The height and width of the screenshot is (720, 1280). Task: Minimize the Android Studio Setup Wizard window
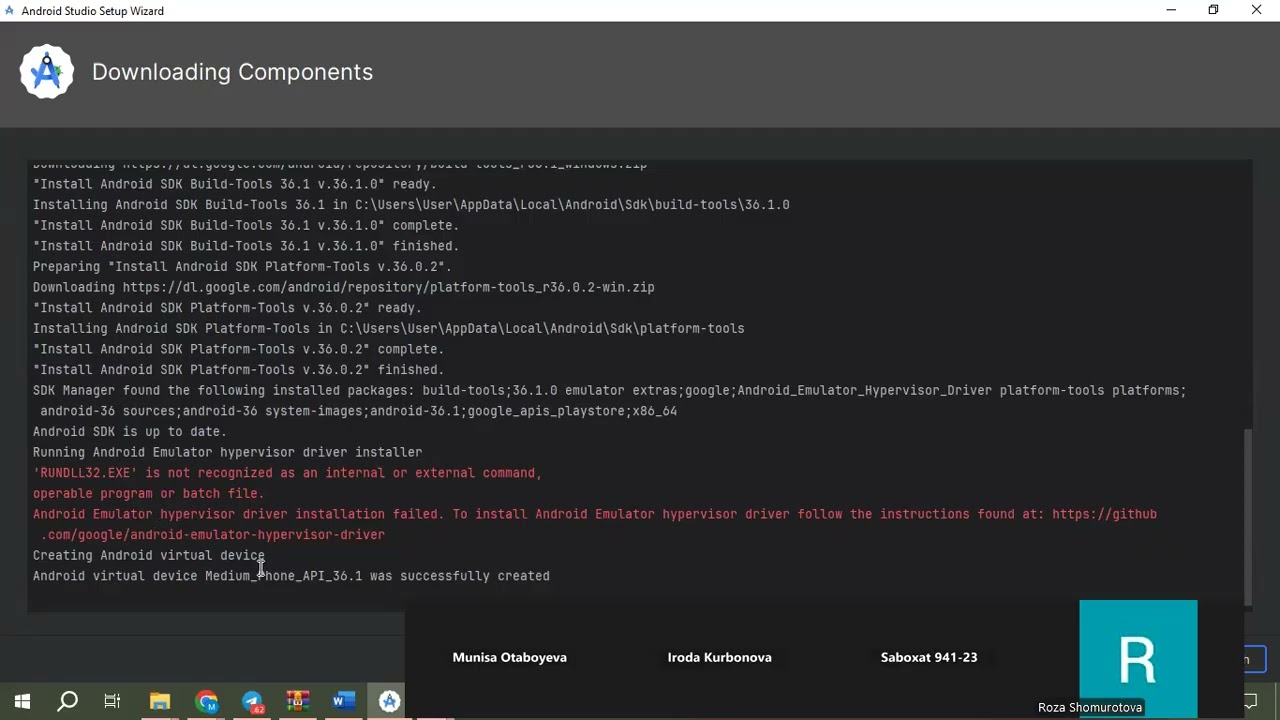[x=1171, y=10]
